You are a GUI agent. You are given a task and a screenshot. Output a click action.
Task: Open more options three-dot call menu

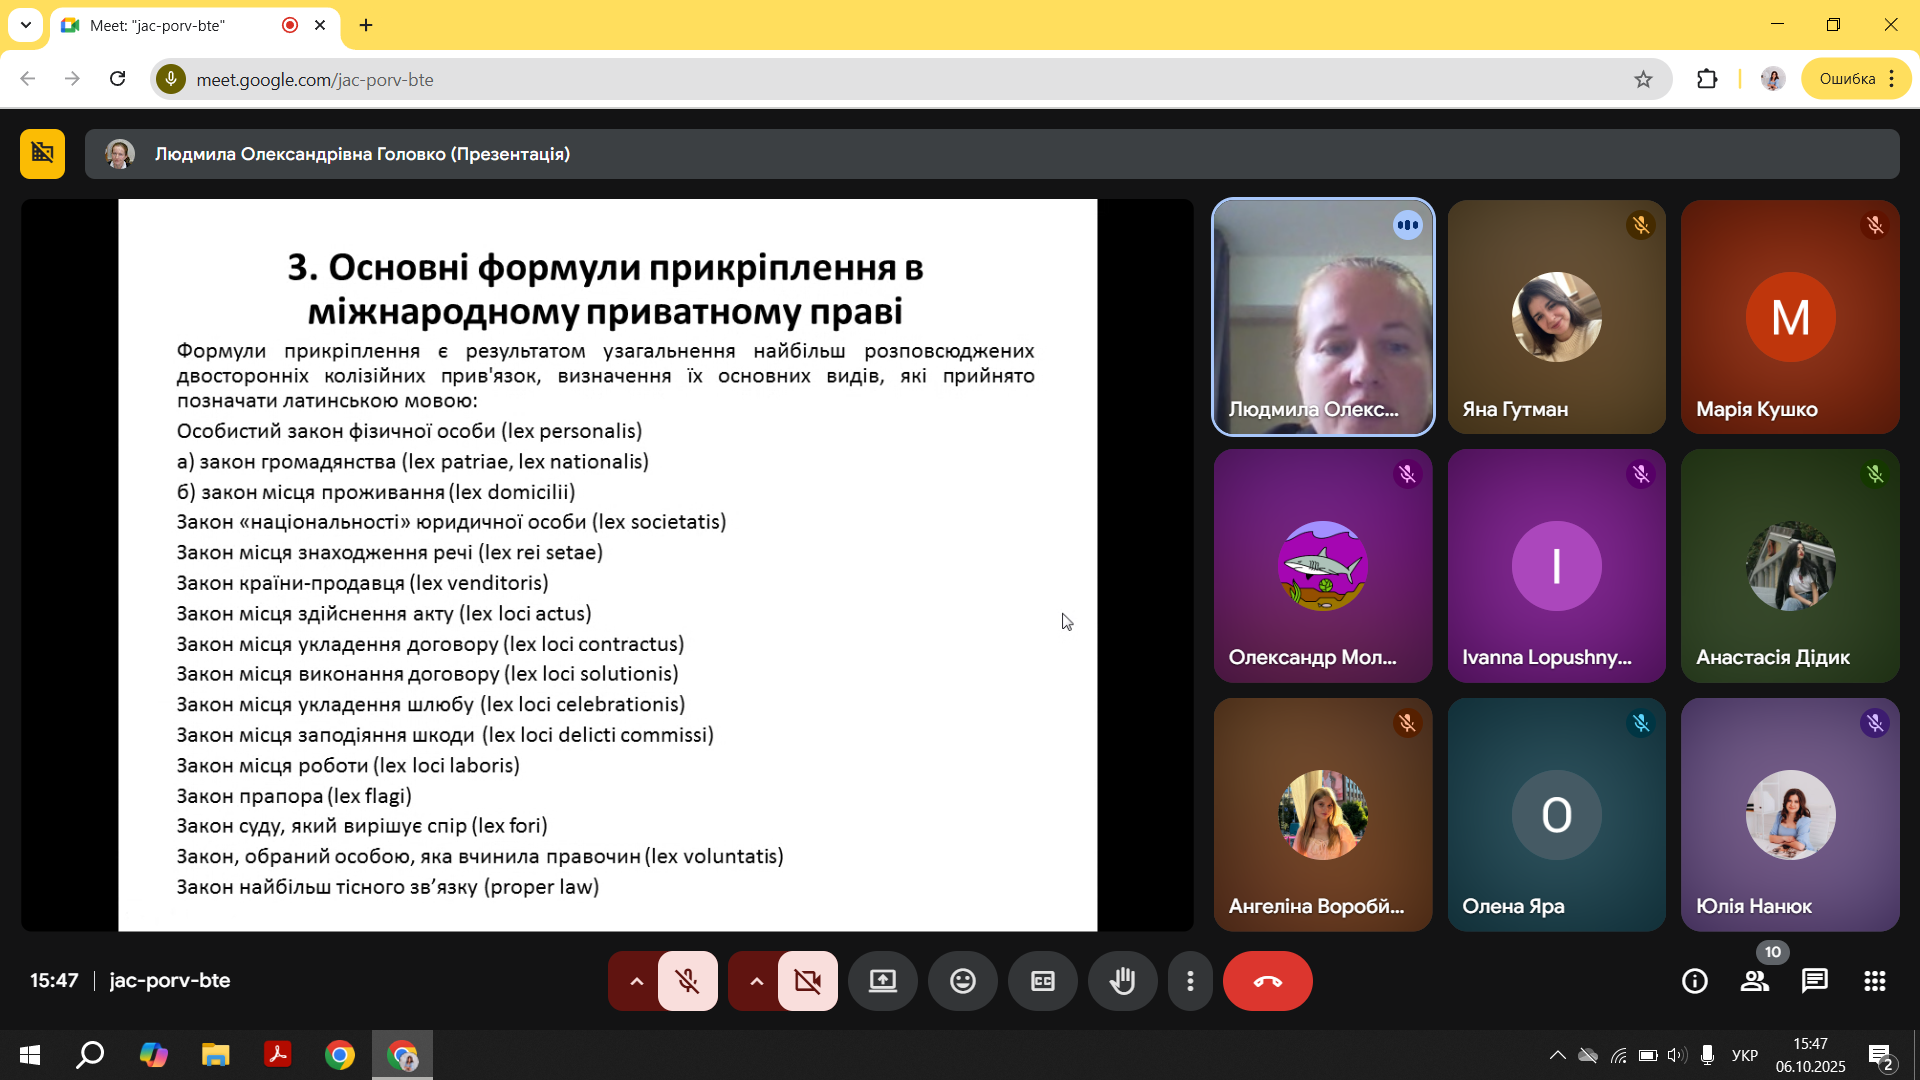[1190, 981]
